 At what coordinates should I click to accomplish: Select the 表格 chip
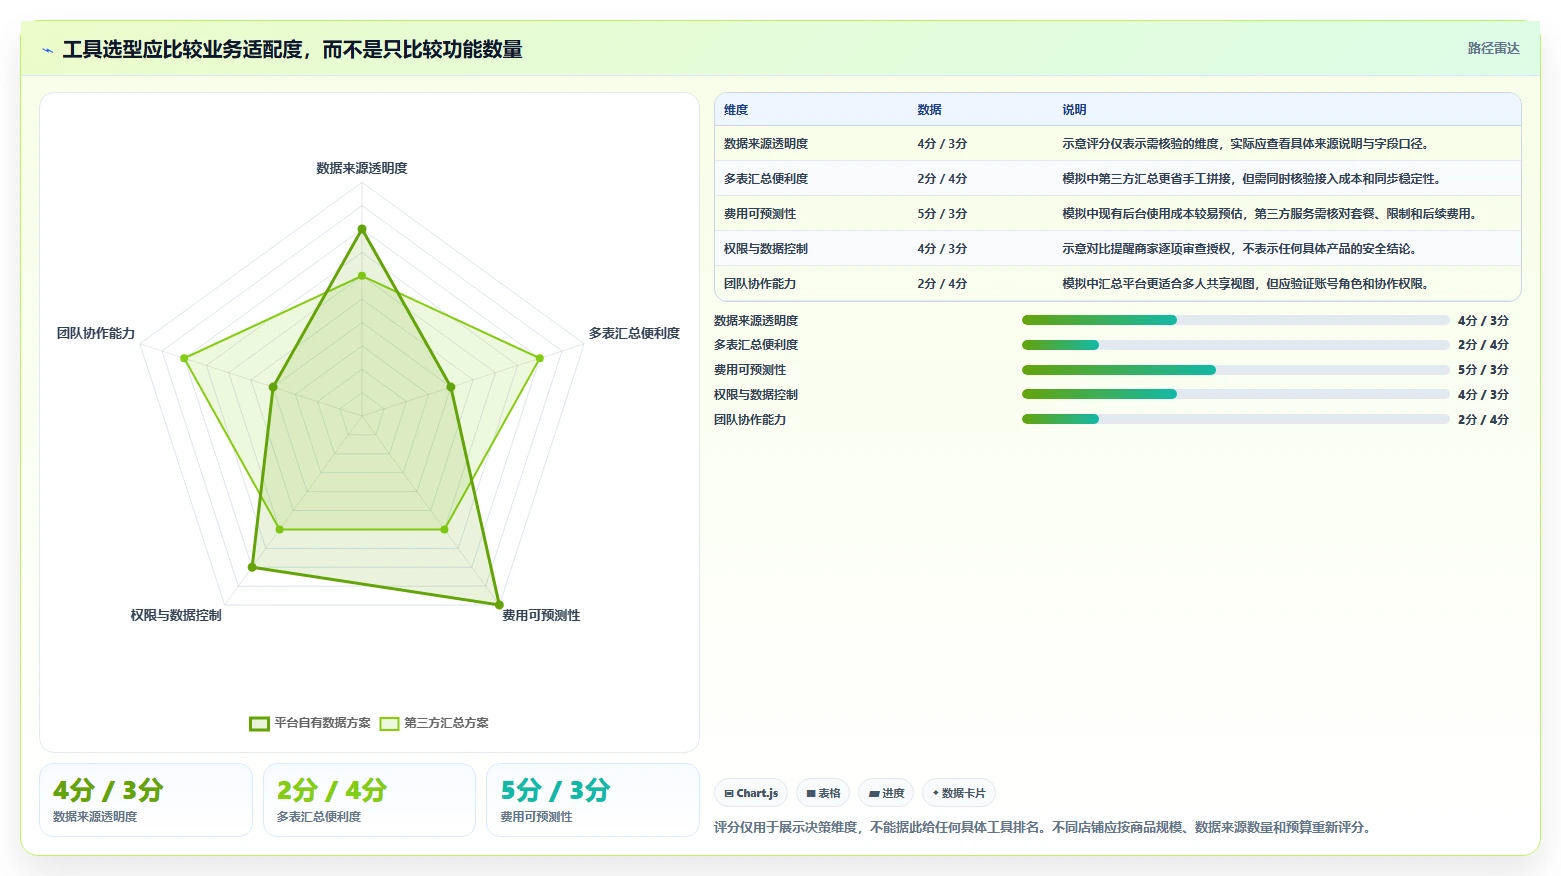click(823, 793)
